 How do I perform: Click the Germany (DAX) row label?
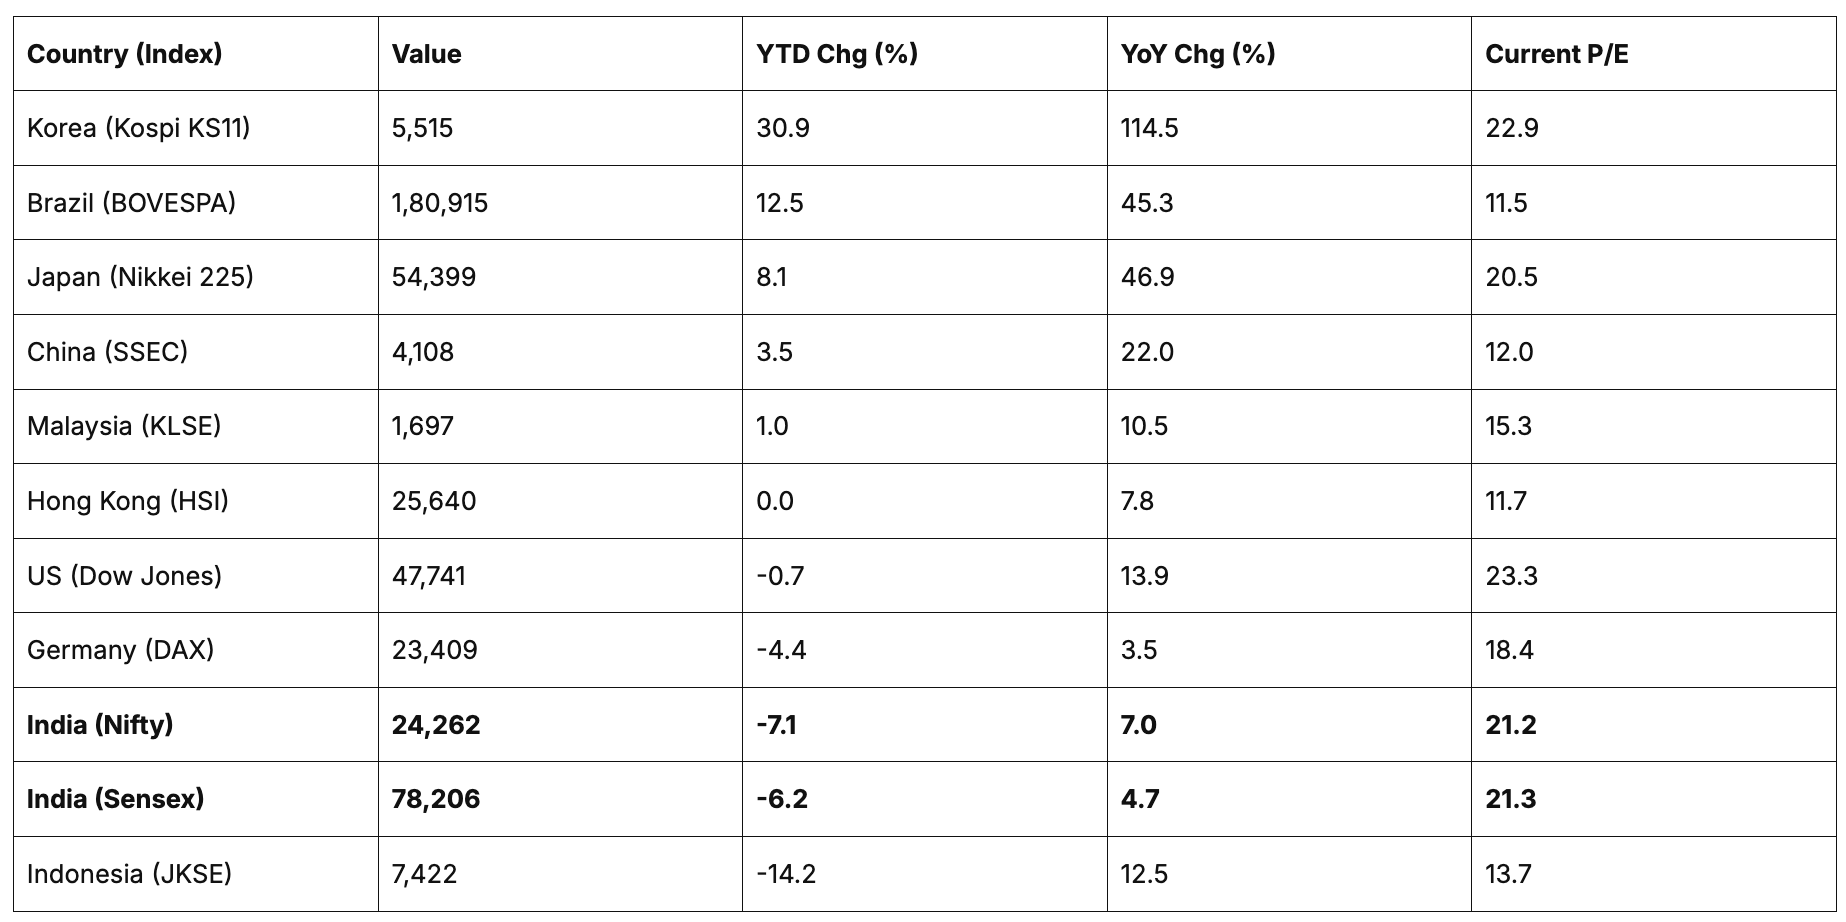point(120,650)
